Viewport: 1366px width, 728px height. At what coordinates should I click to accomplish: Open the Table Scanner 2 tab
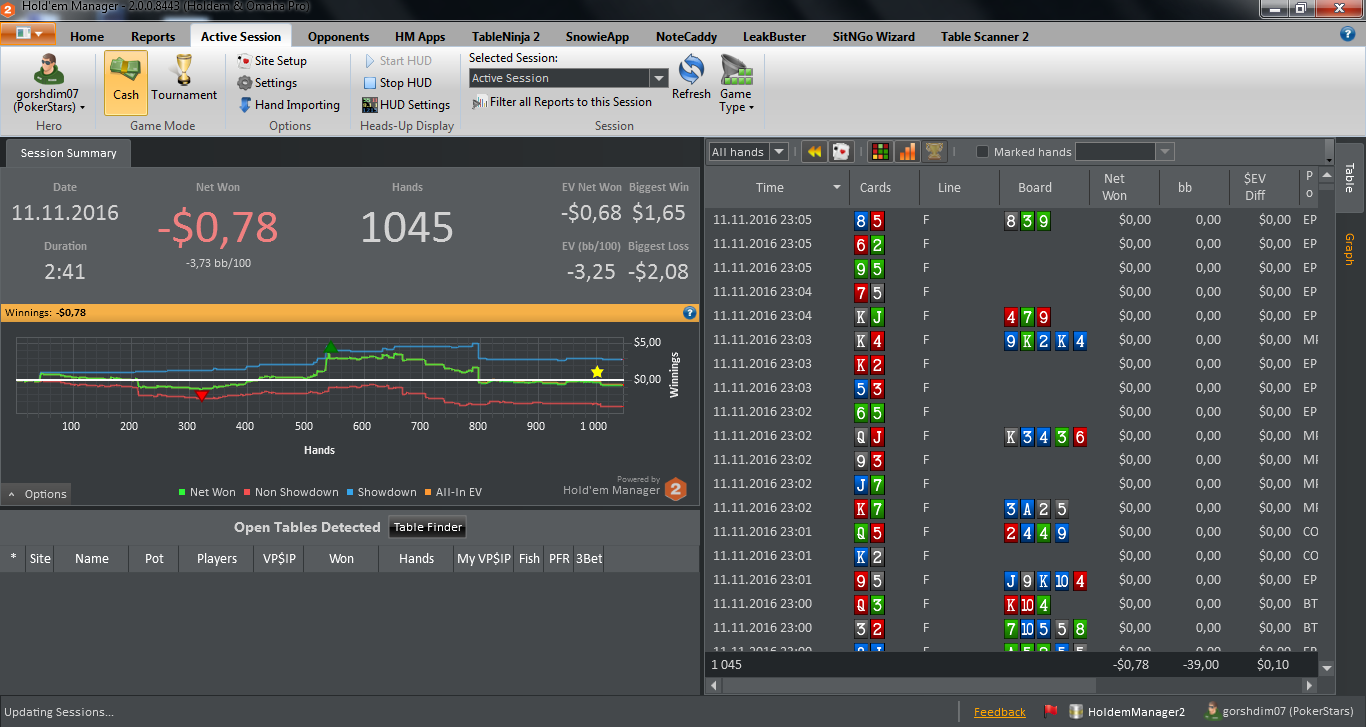click(984, 37)
